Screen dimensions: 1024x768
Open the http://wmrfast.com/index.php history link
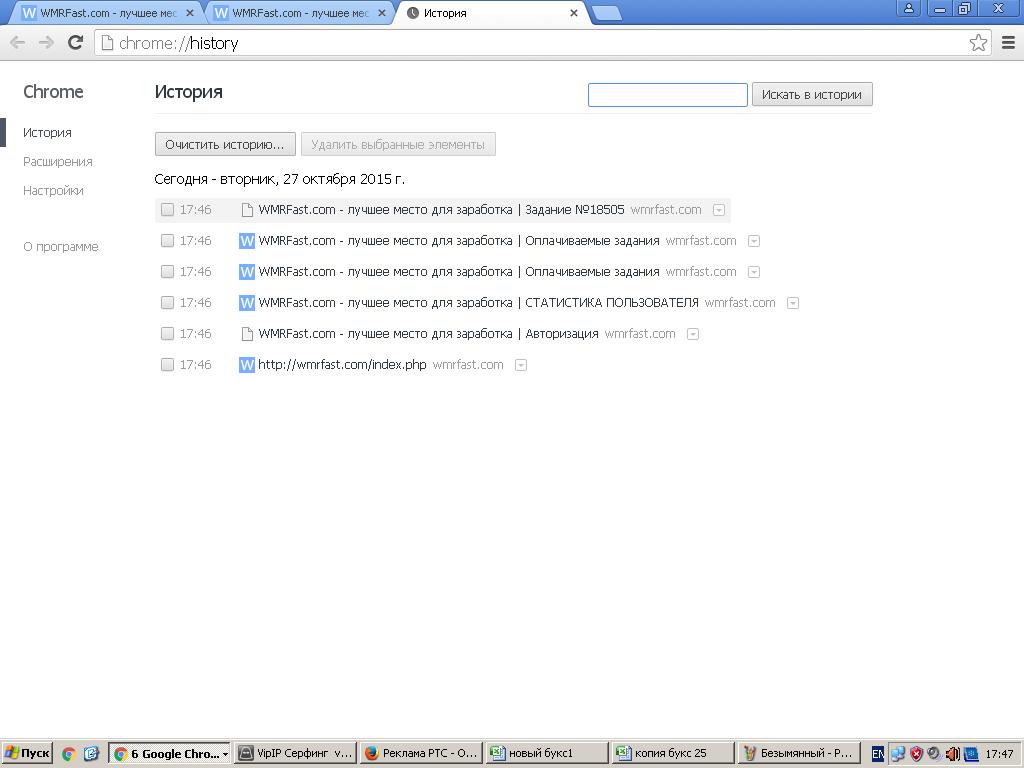[x=342, y=365]
